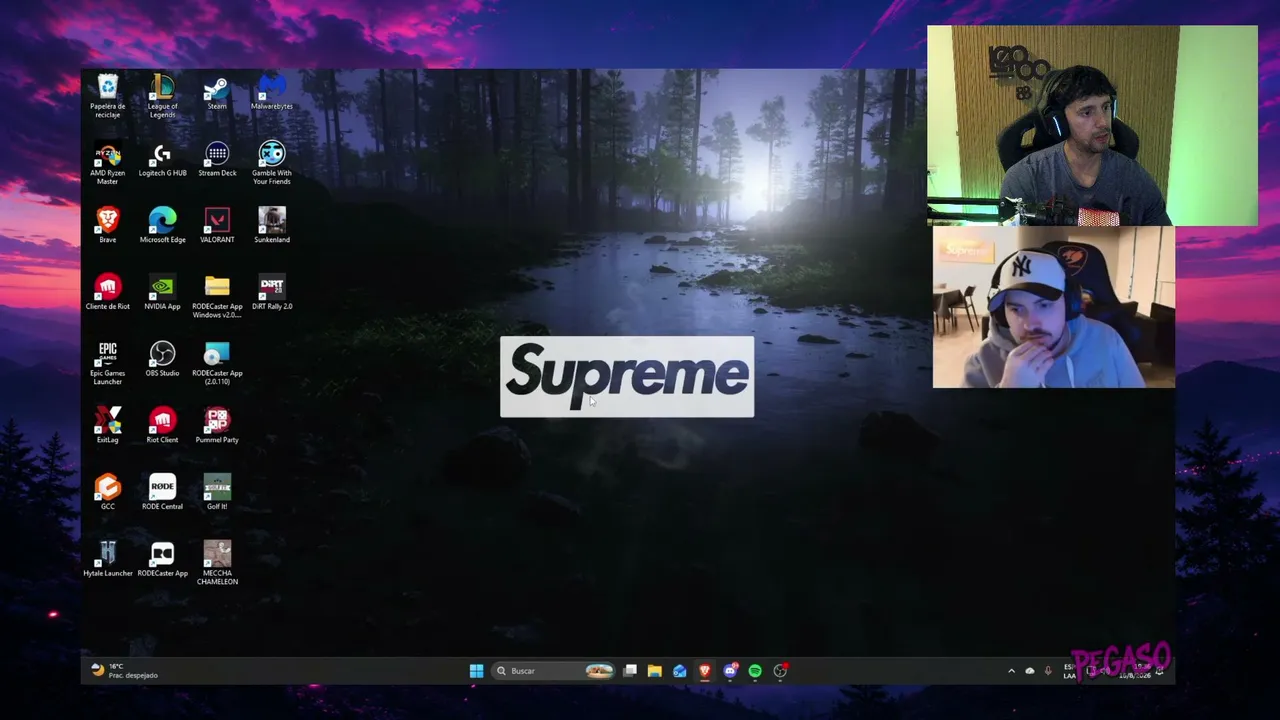Screen dimensions: 1280x720
Task: Select the Golf It! desktop shortcut
Action: click(x=217, y=493)
